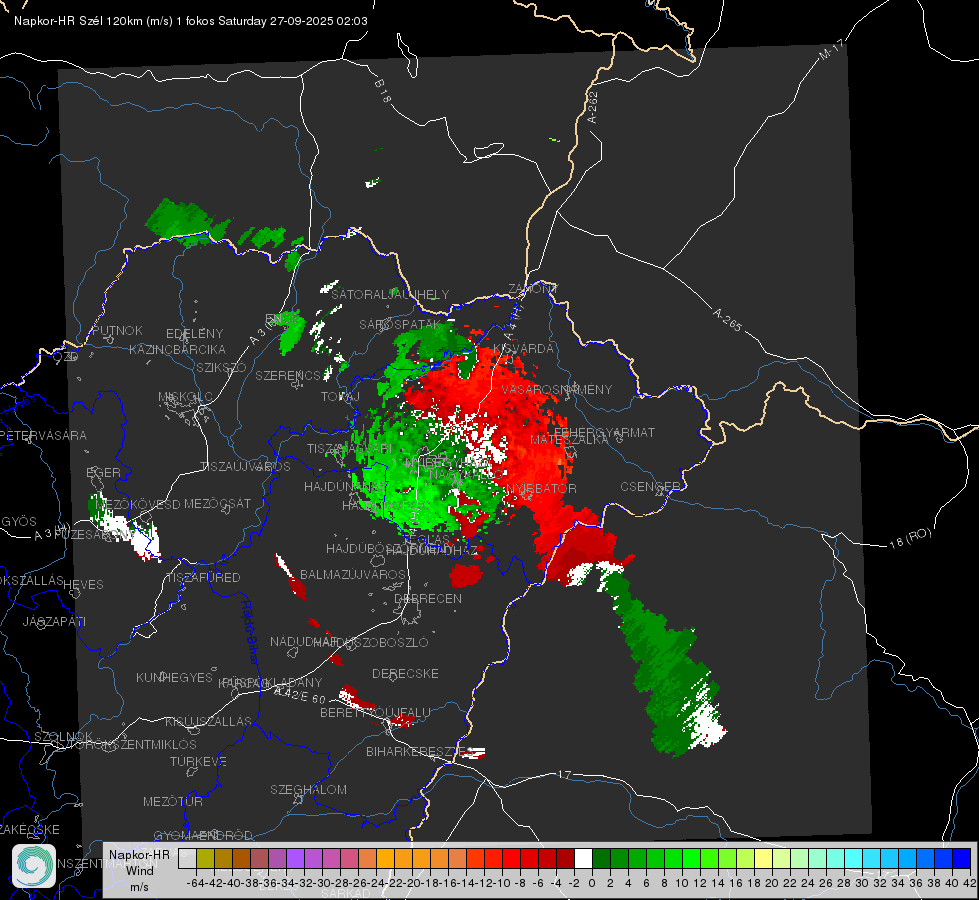Click the blue Hajdú-Bihar county label

coord(249,631)
